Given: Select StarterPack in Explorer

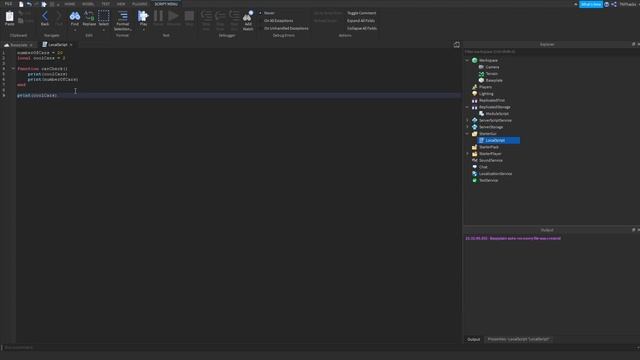Looking at the screenshot, I should click(489, 147).
